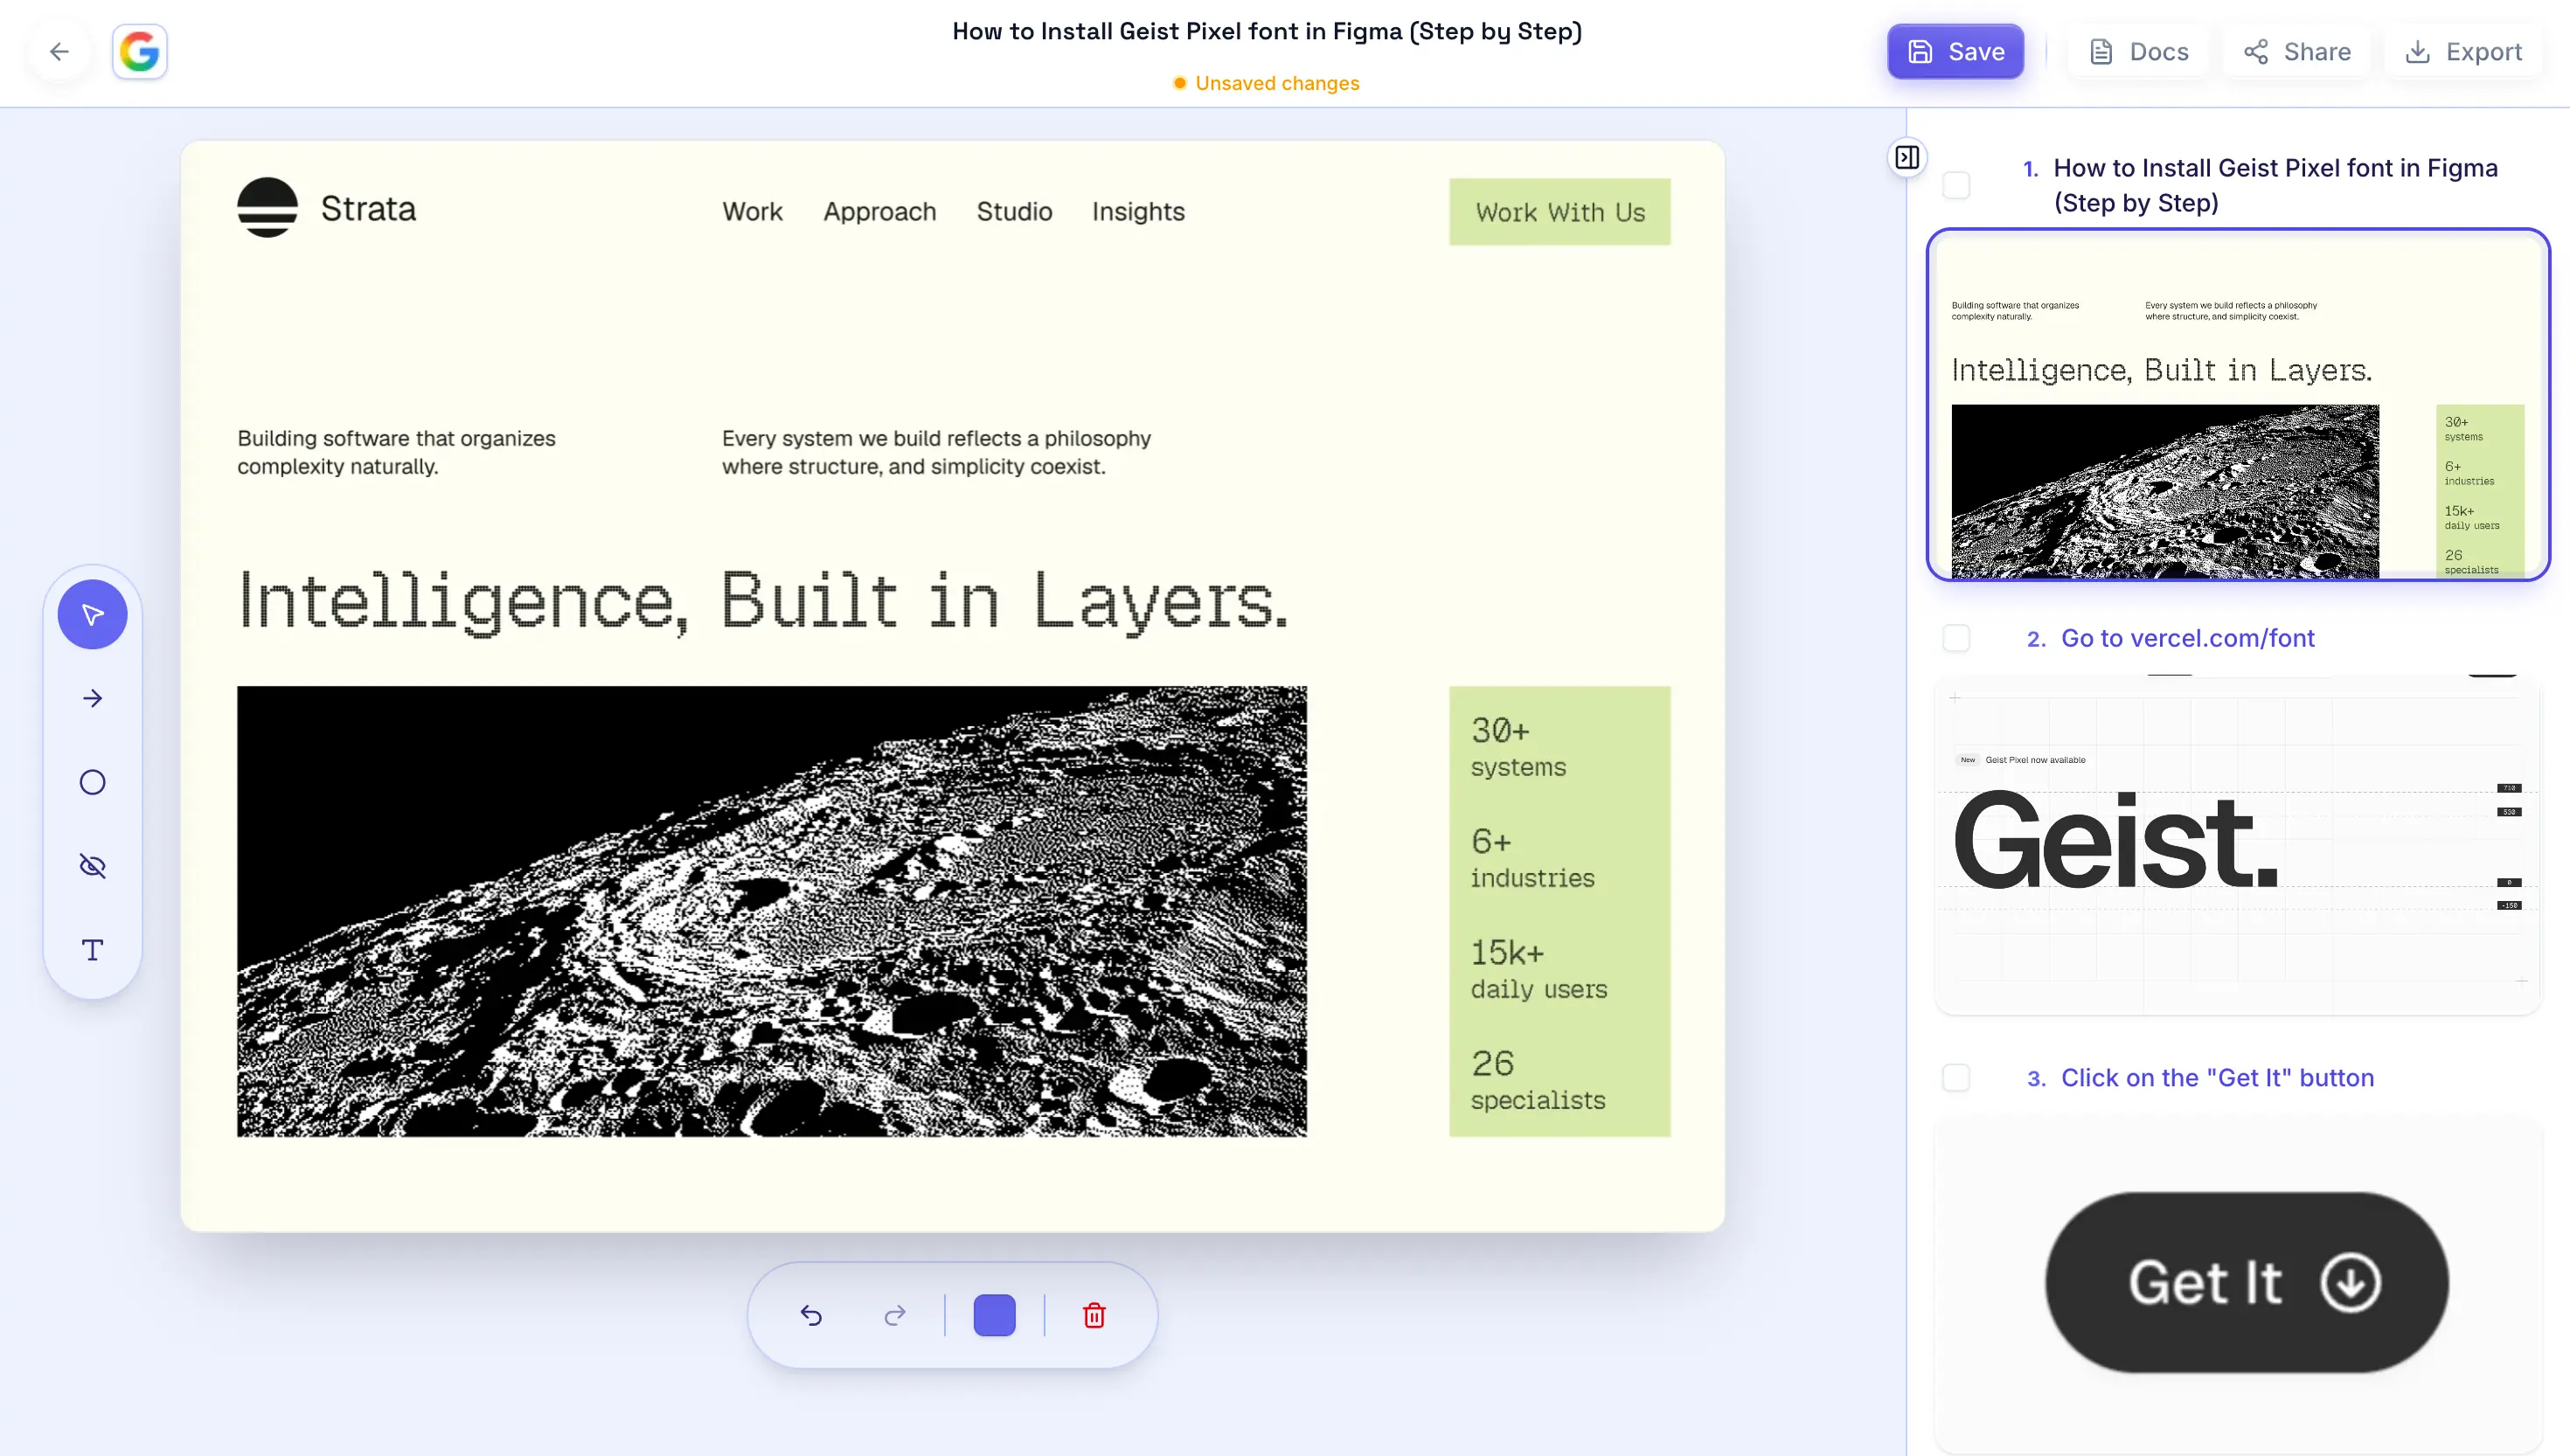This screenshot has height=1456, width=2570.
Task: Click the Approach nav item in canvas
Action: [879, 212]
